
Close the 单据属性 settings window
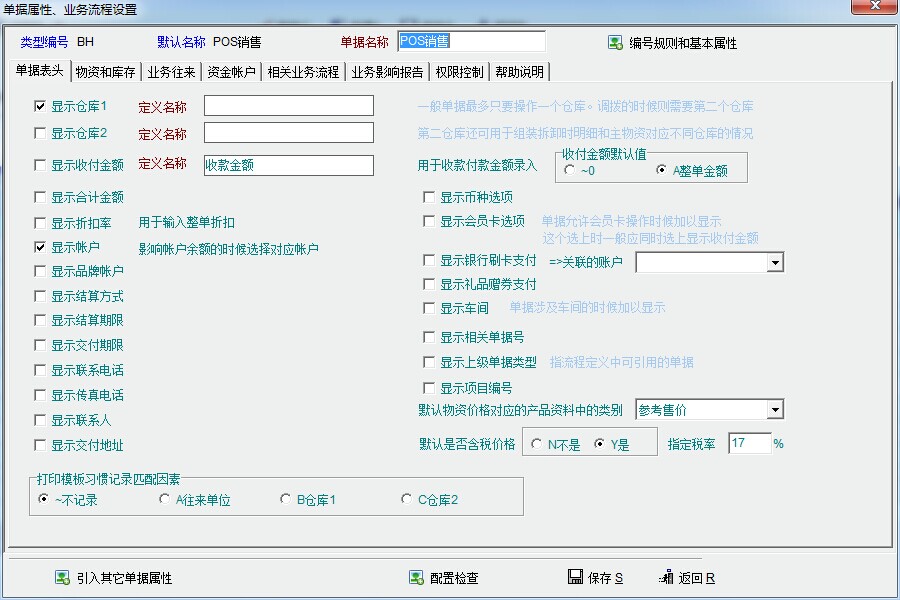tap(874, 9)
